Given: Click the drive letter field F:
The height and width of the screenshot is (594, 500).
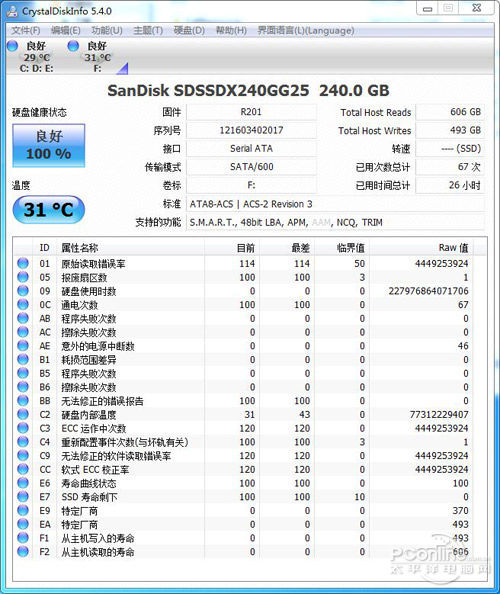Looking at the screenshot, I should point(252,185).
